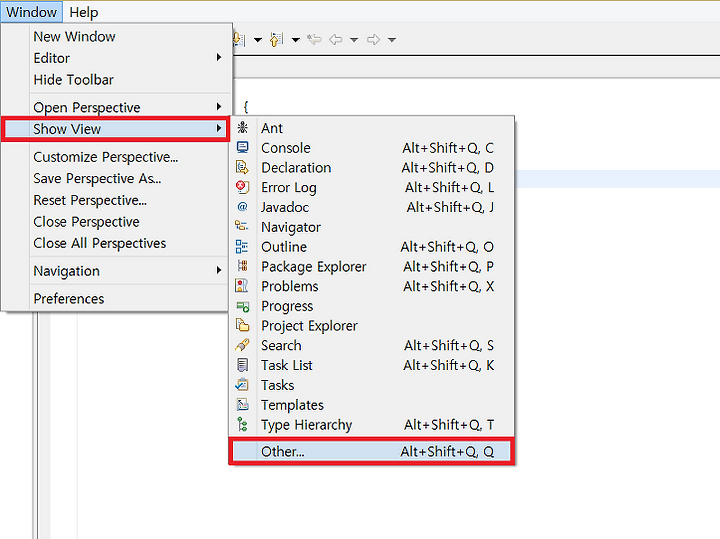This screenshot has width=720, height=539.
Task: Open the Help menu
Action: (x=84, y=12)
